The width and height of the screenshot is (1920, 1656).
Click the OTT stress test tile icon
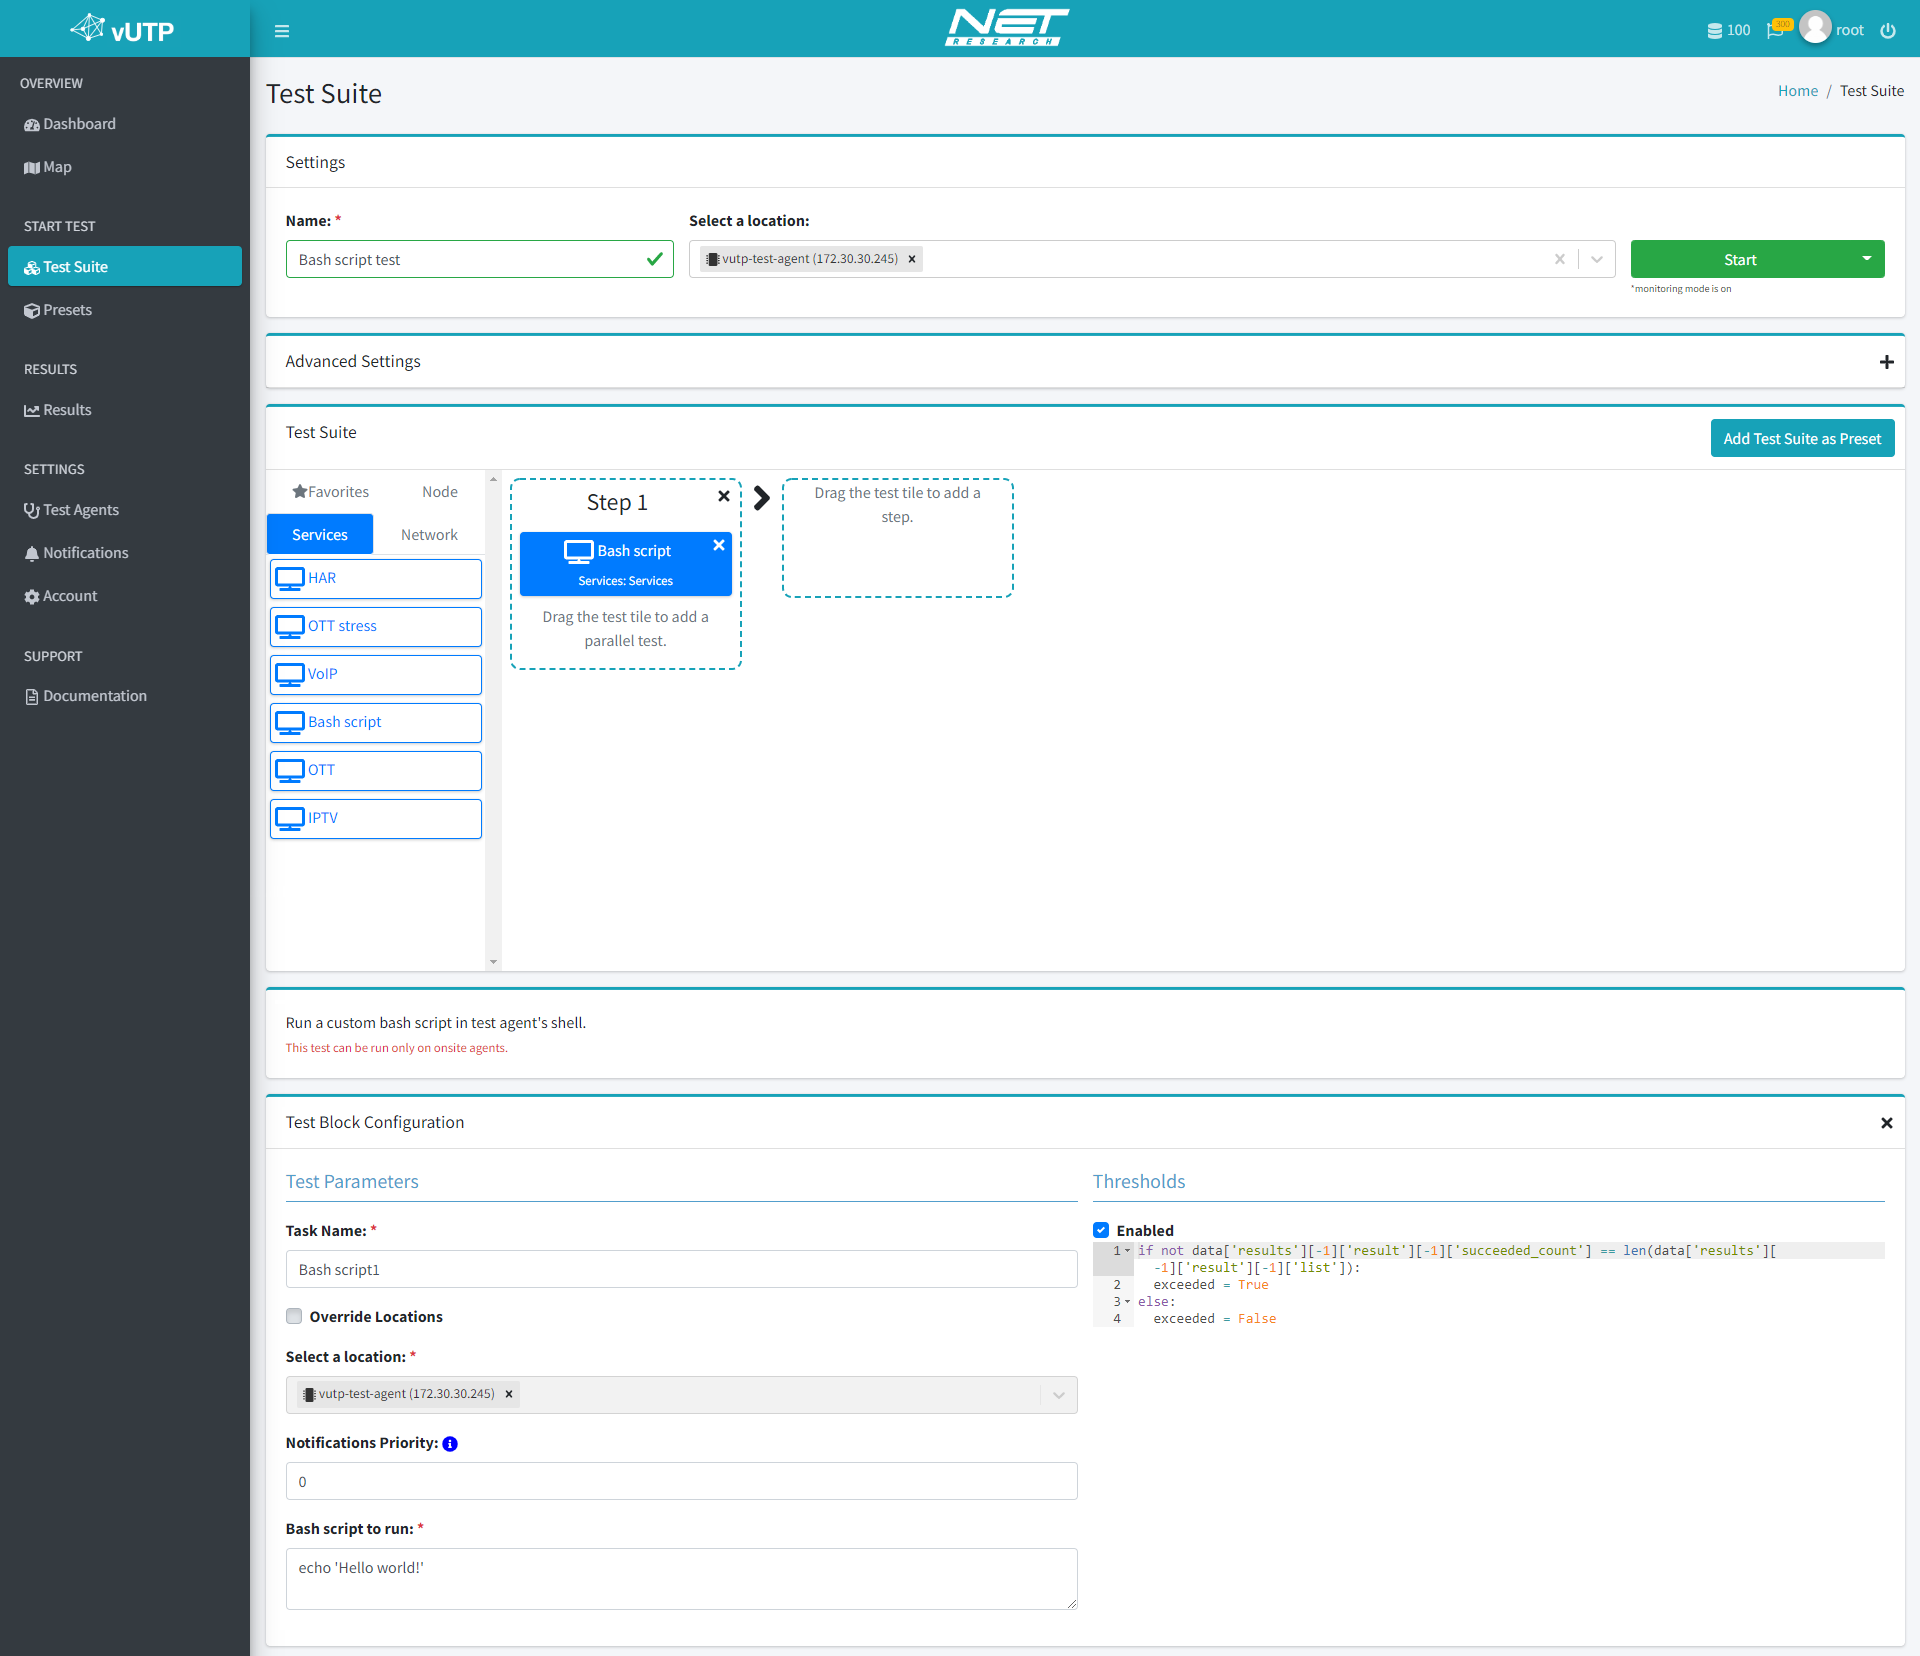pos(289,624)
